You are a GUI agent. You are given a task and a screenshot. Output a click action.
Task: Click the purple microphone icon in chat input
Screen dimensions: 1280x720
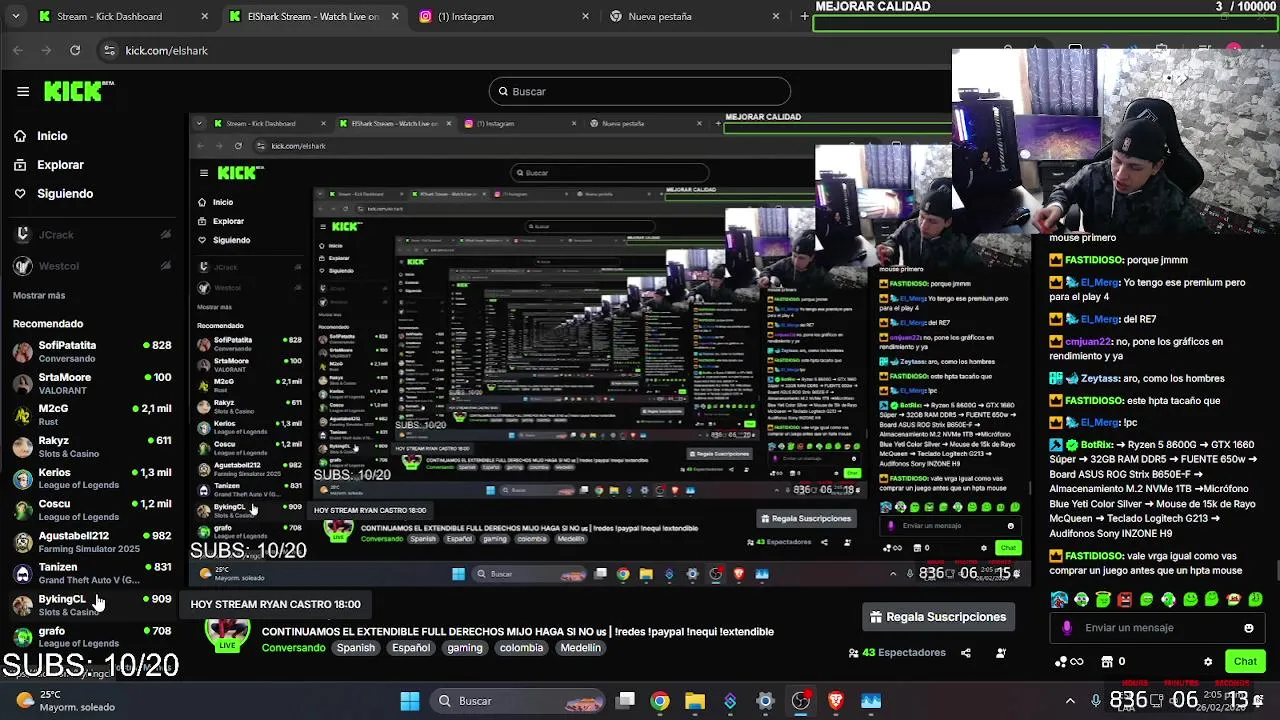[1067, 628]
